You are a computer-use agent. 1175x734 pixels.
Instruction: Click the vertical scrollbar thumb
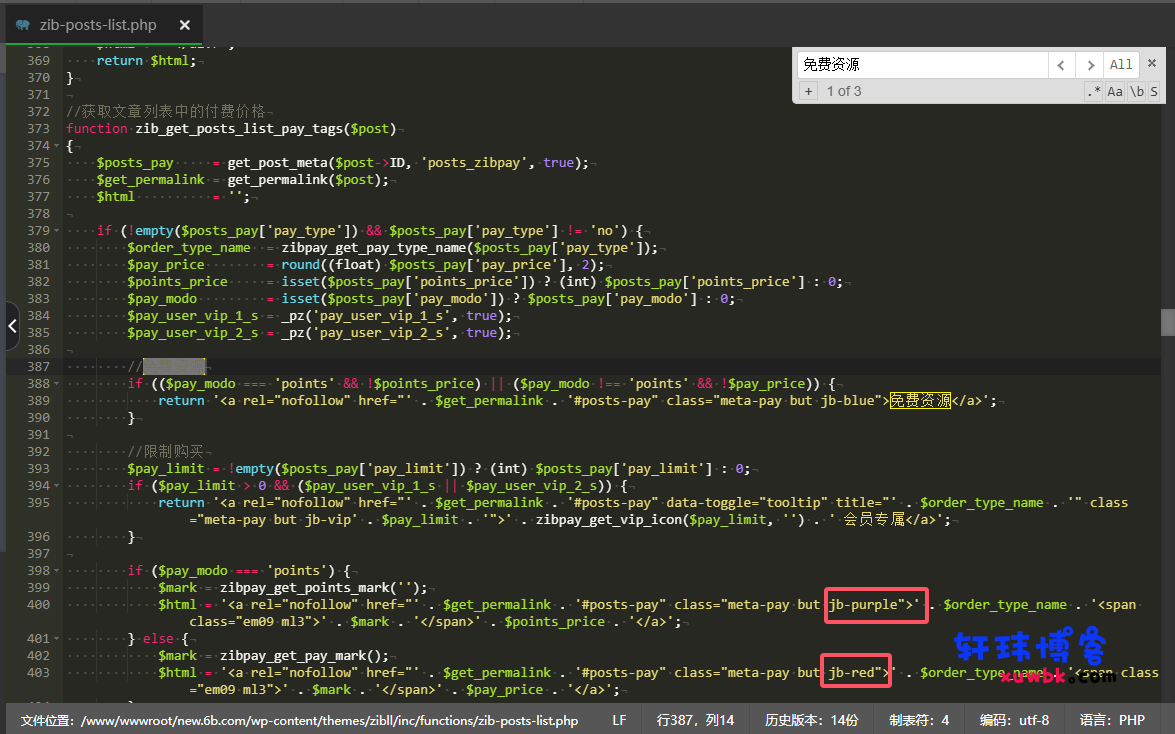point(1168,322)
